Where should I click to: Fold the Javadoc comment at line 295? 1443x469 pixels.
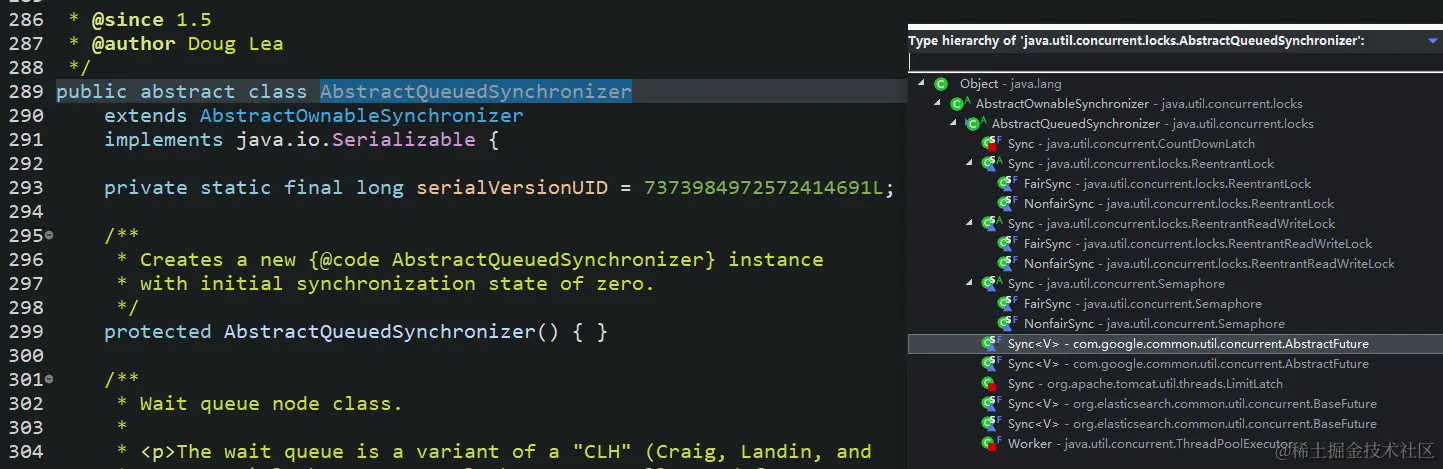click(49, 236)
